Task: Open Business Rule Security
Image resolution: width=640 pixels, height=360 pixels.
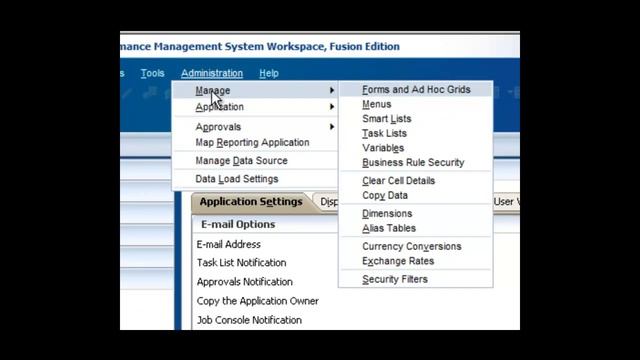Action: 413,162
